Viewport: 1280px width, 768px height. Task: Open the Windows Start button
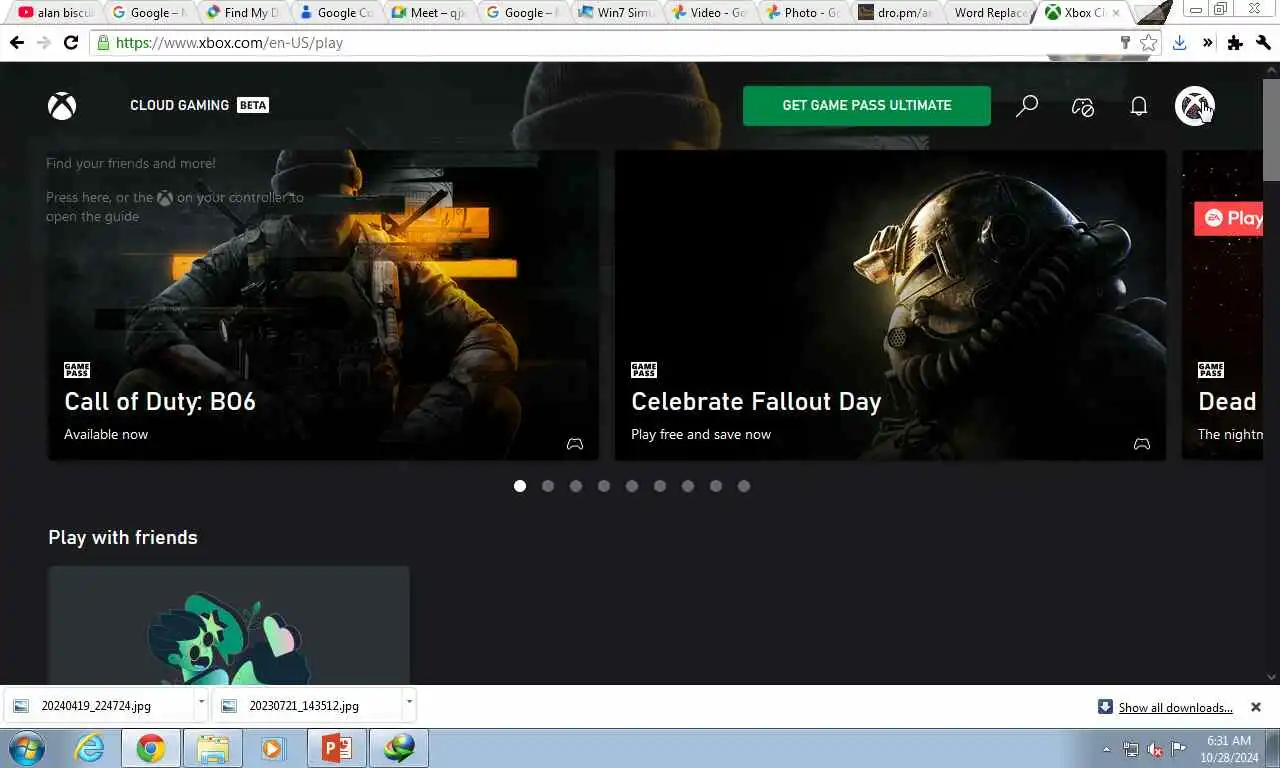point(27,748)
